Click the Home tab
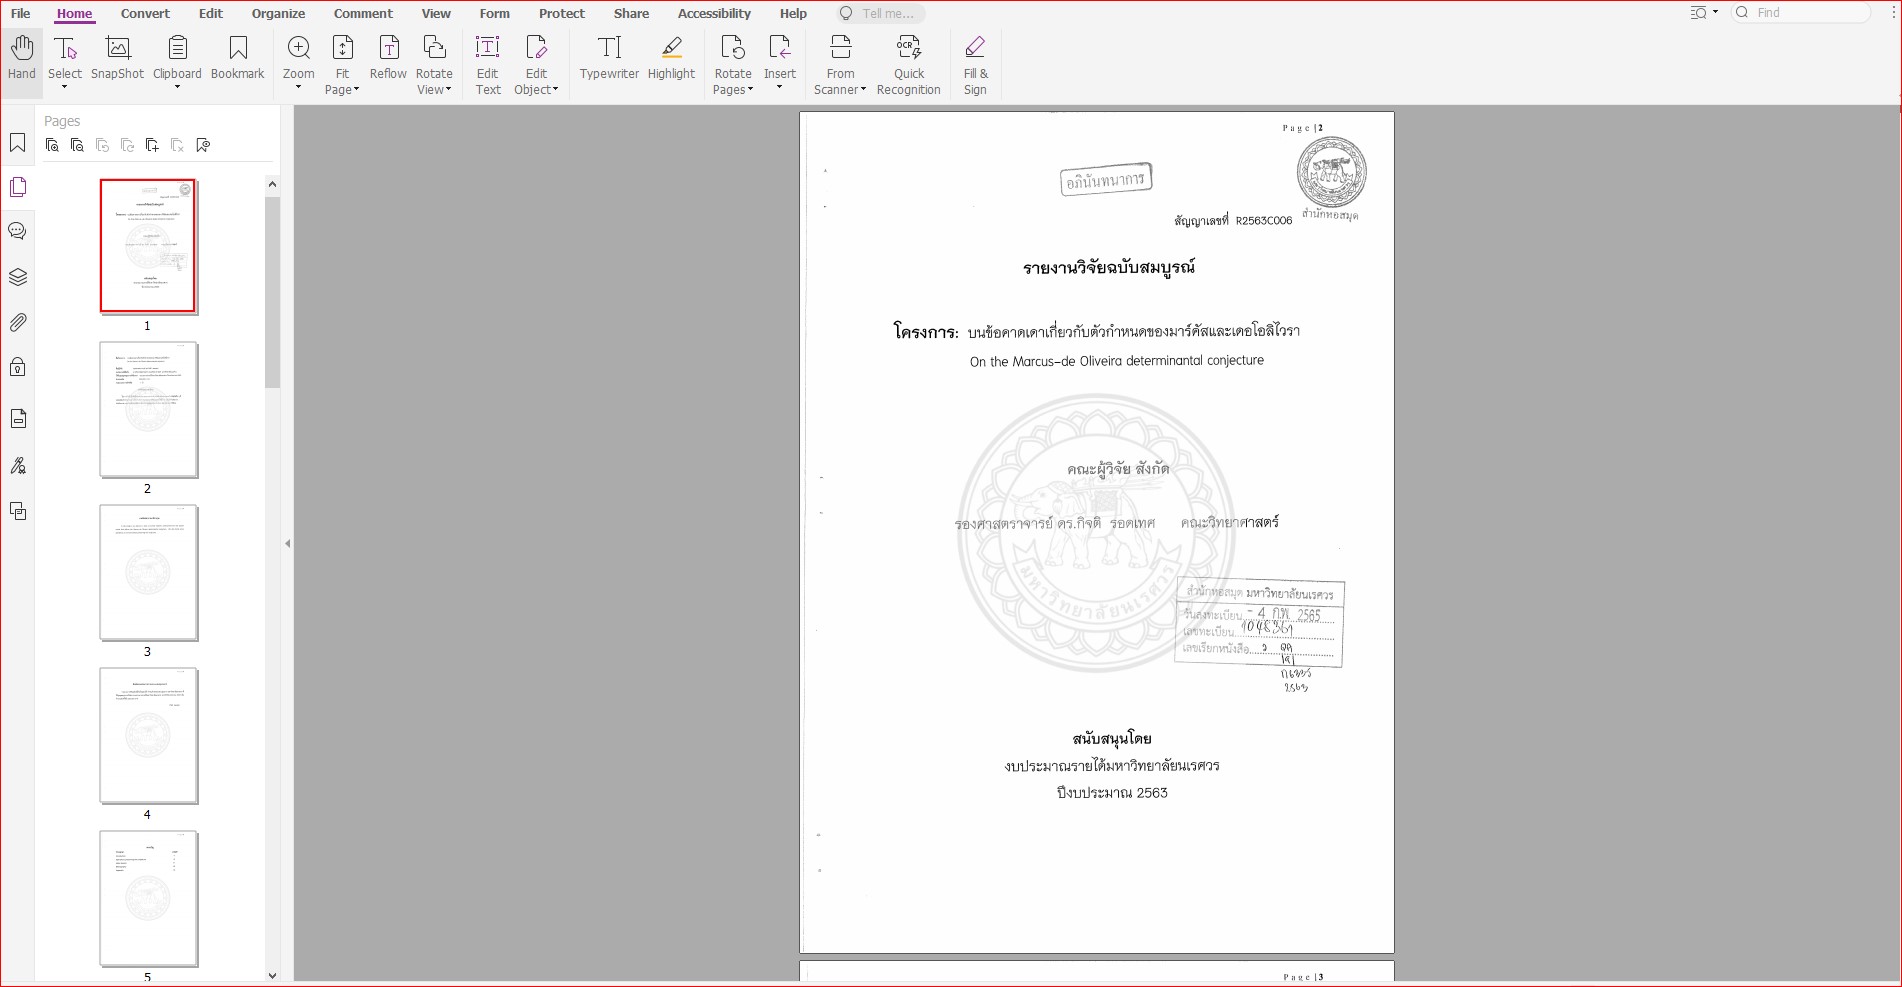1902x987 pixels. coord(74,13)
